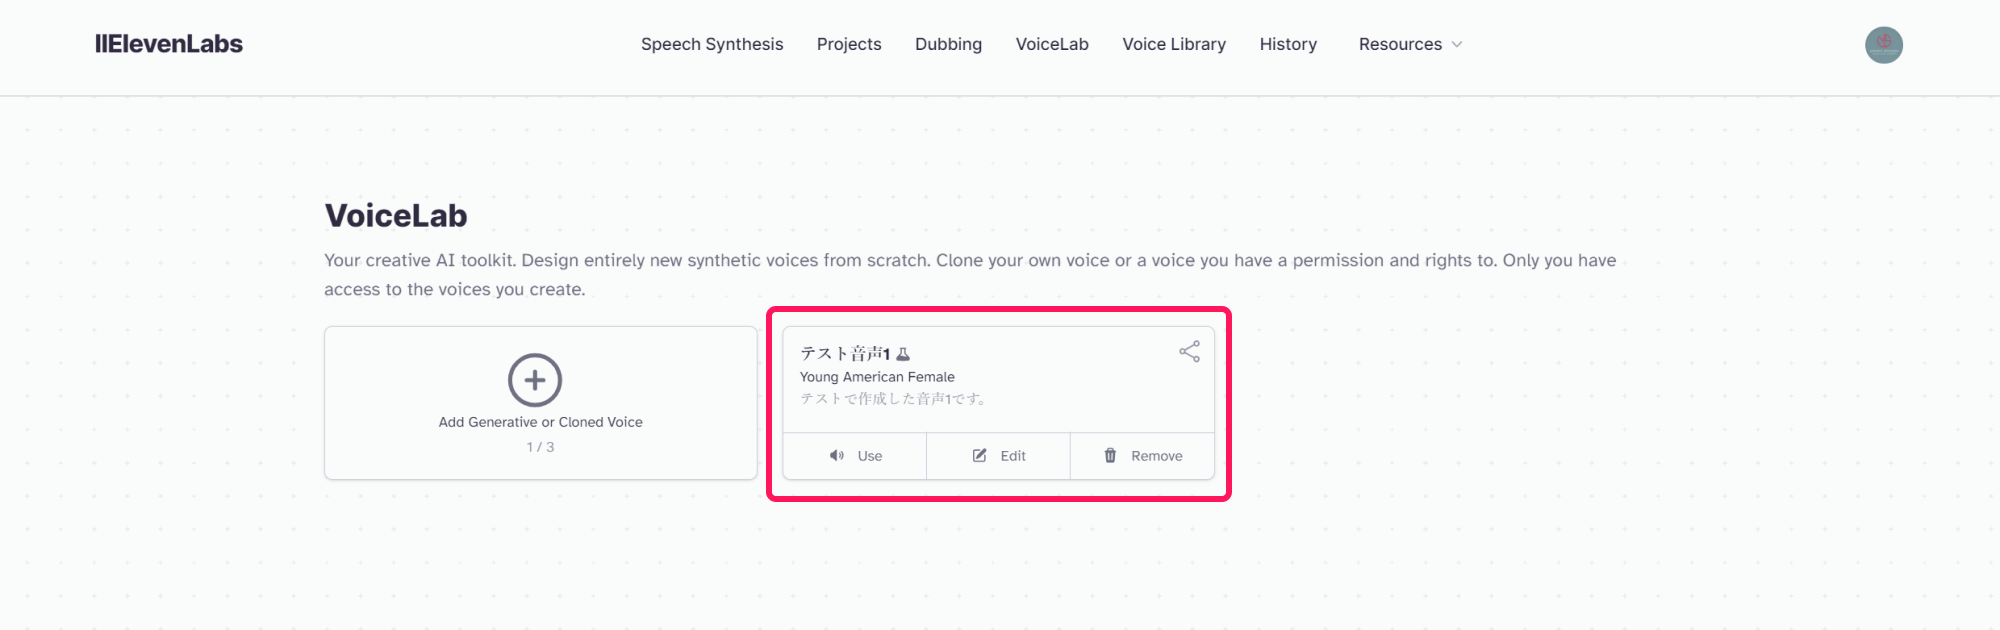Click the plus circle icon to add voice
The width and height of the screenshot is (2000, 630).
[x=535, y=380]
